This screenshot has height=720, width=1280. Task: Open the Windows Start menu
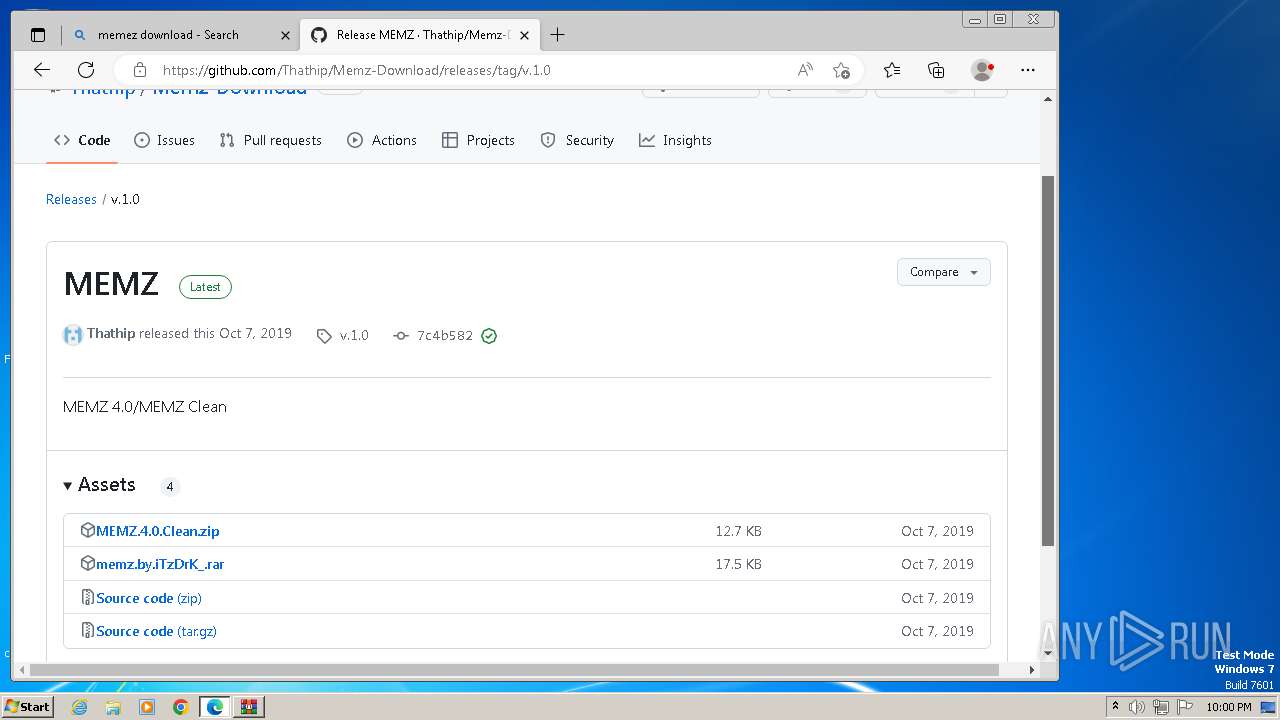(x=28, y=707)
